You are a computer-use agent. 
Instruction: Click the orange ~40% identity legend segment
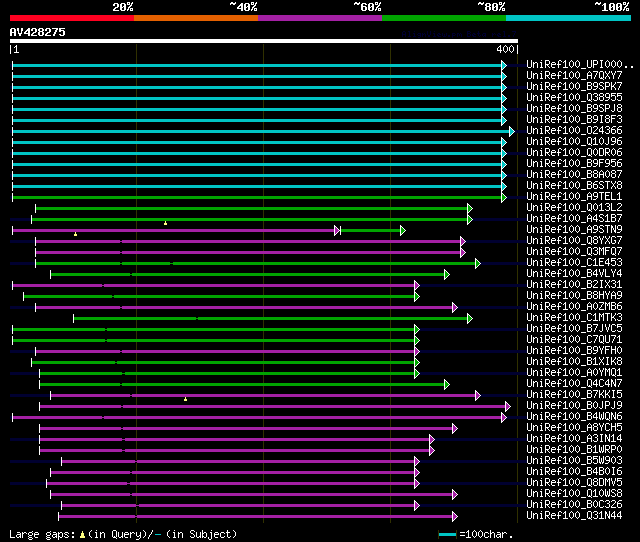(x=196, y=18)
